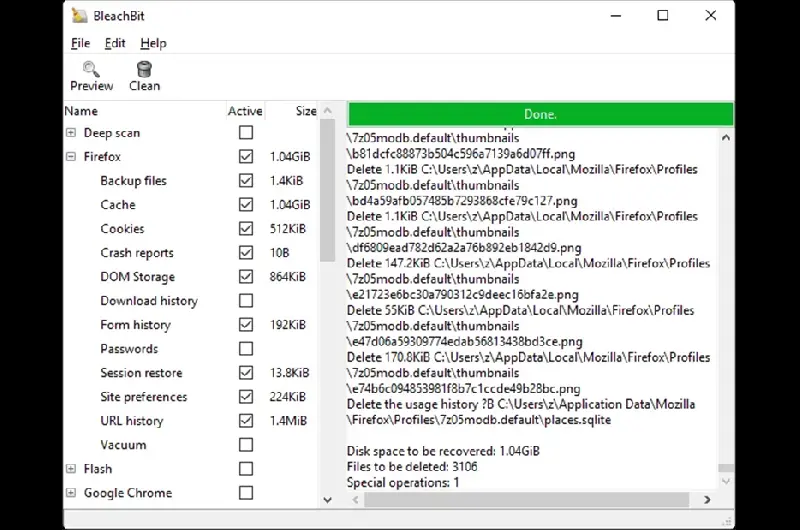Uncheck the Site preferences checkbox
This screenshot has width=800, height=530.
tap(246, 397)
